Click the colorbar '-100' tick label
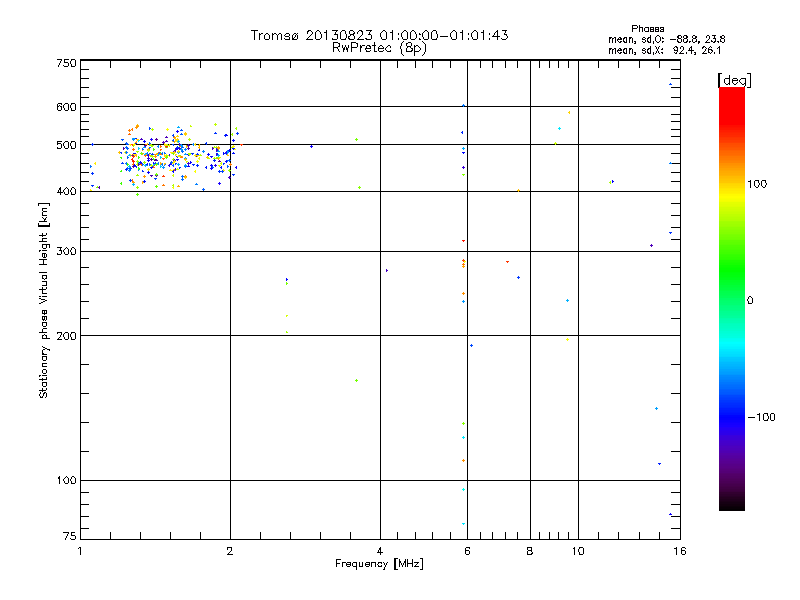This screenshot has height=600, width=800. pos(761,417)
